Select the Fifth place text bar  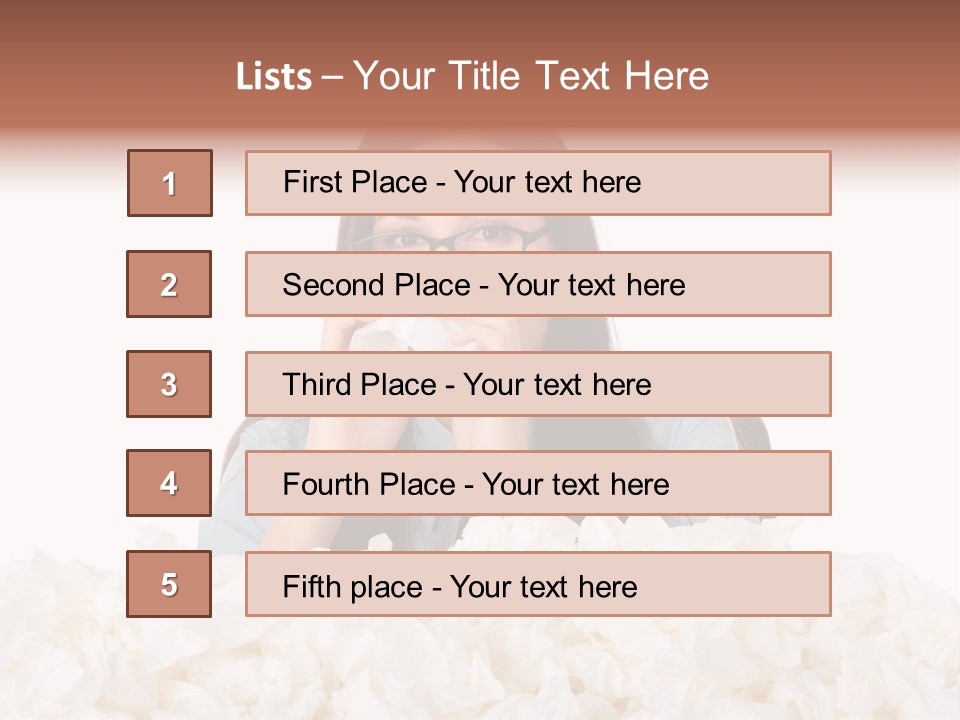click(x=538, y=584)
